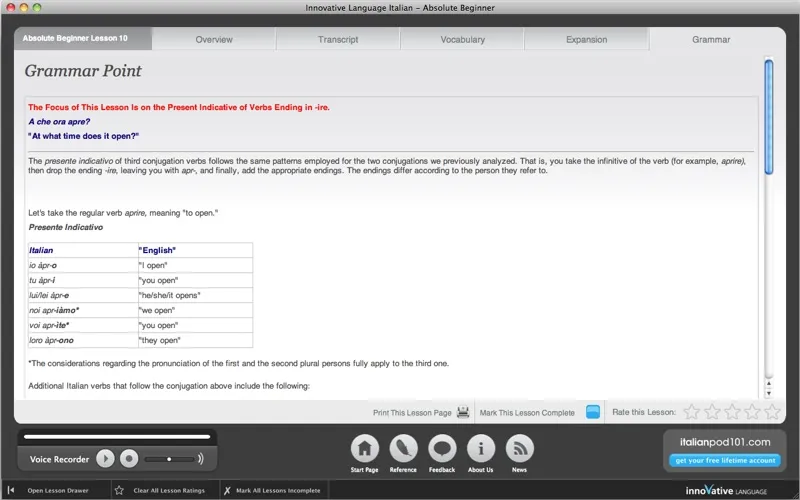800x500 pixels.
Task: Rate the lesson with the fifth star
Action: click(x=772, y=412)
